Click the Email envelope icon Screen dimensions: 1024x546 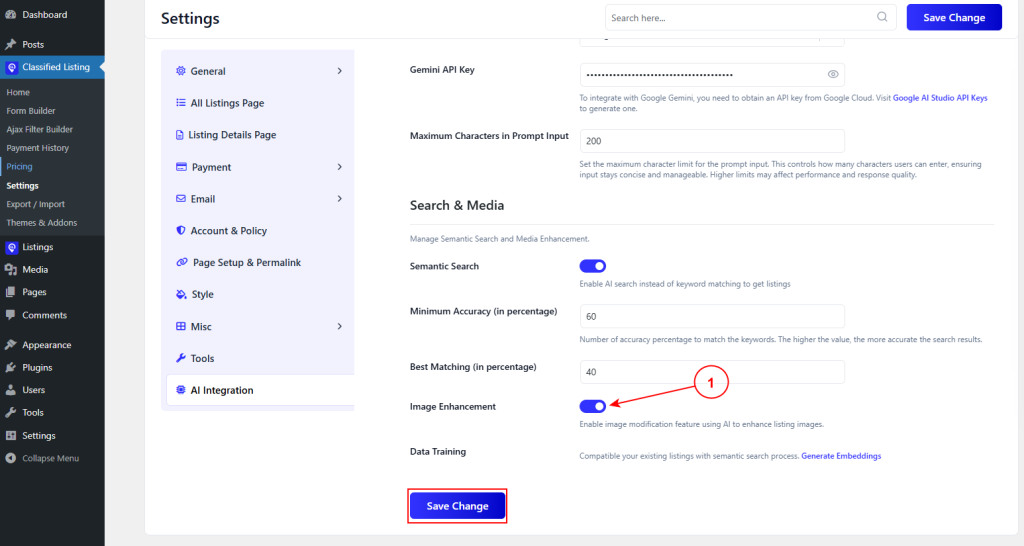coord(181,199)
